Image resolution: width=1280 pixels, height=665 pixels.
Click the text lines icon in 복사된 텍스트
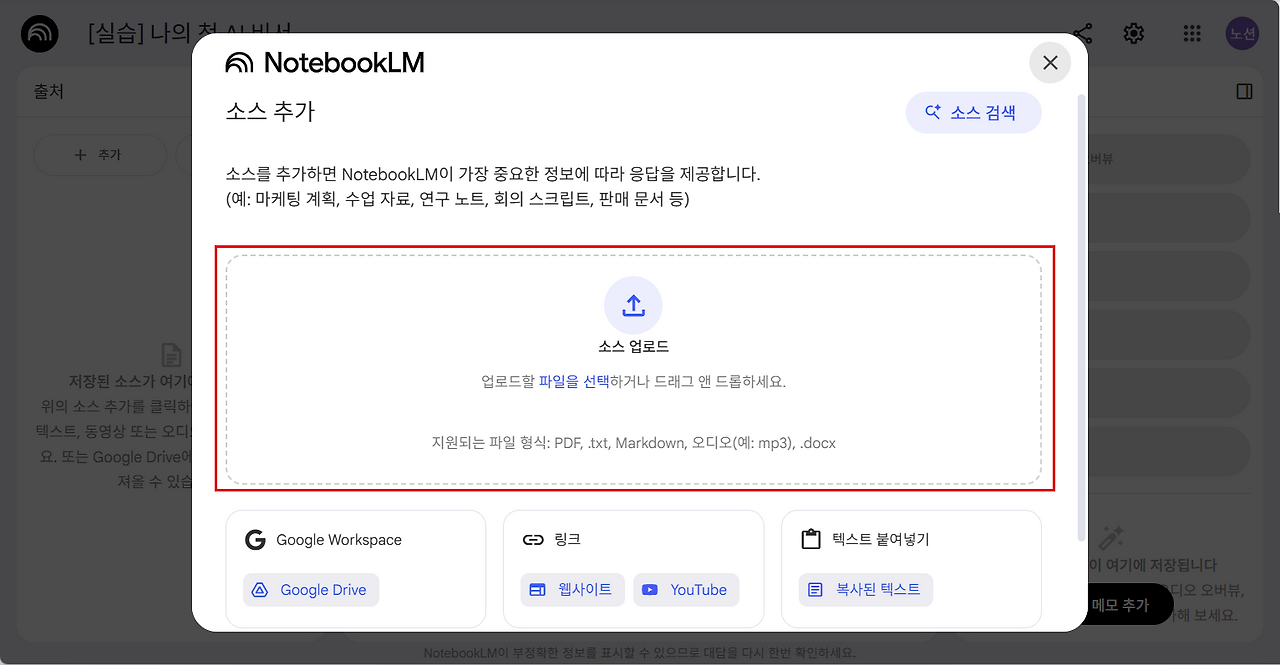click(x=816, y=590)
